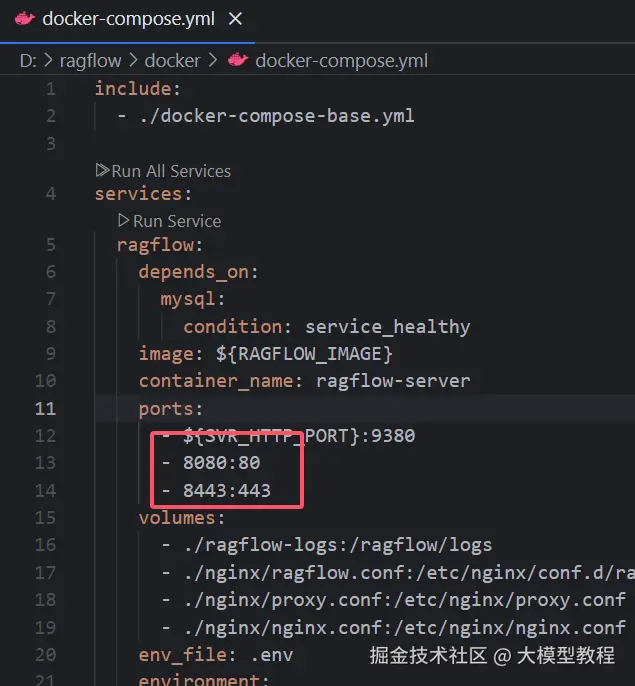Click the depends_on: key

coord(199,272)
